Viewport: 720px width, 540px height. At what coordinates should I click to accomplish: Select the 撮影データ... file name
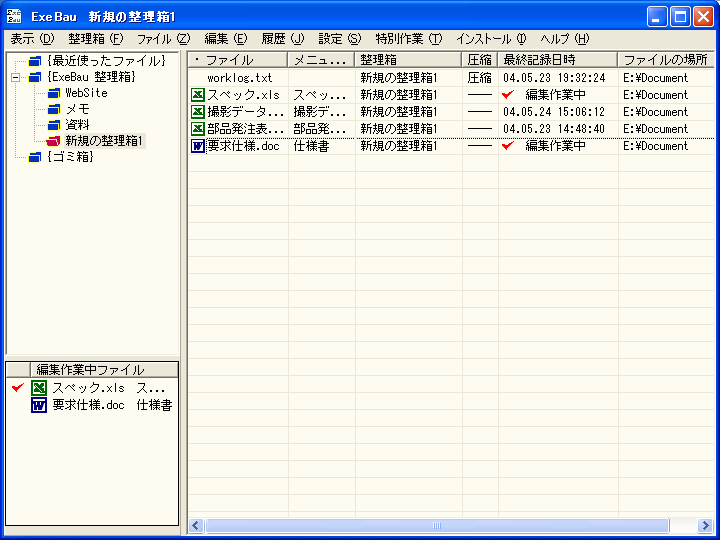246,112
